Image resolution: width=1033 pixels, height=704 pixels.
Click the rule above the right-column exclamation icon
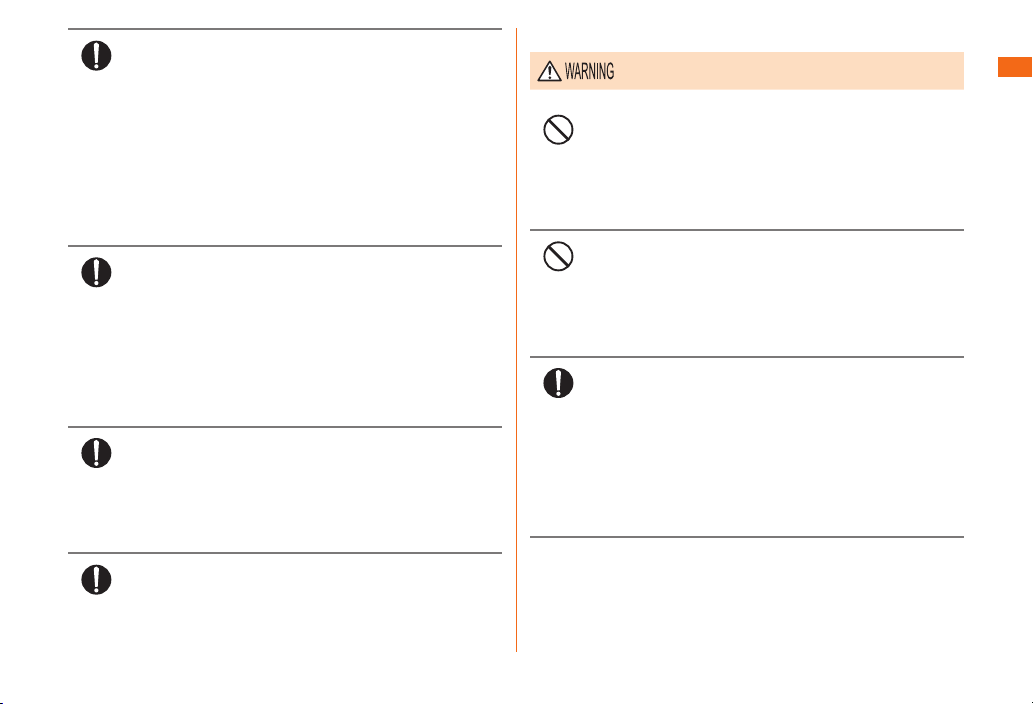746,357
